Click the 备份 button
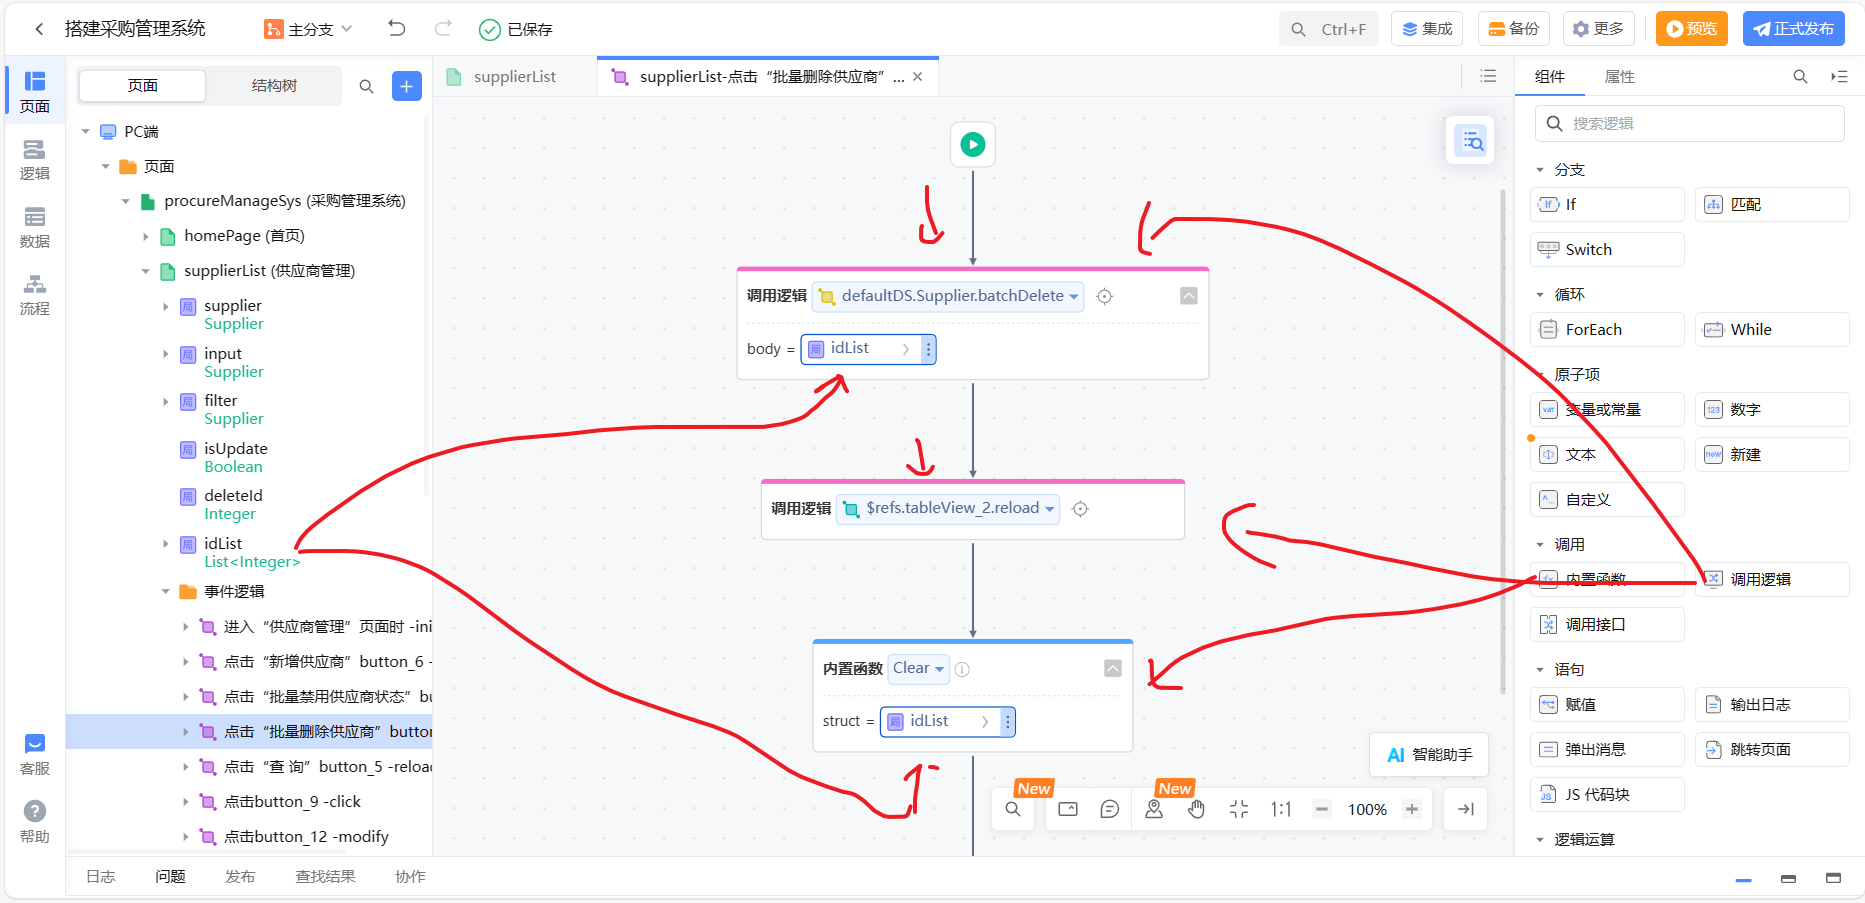The image size is (1865, 903). click(1514, 29)
